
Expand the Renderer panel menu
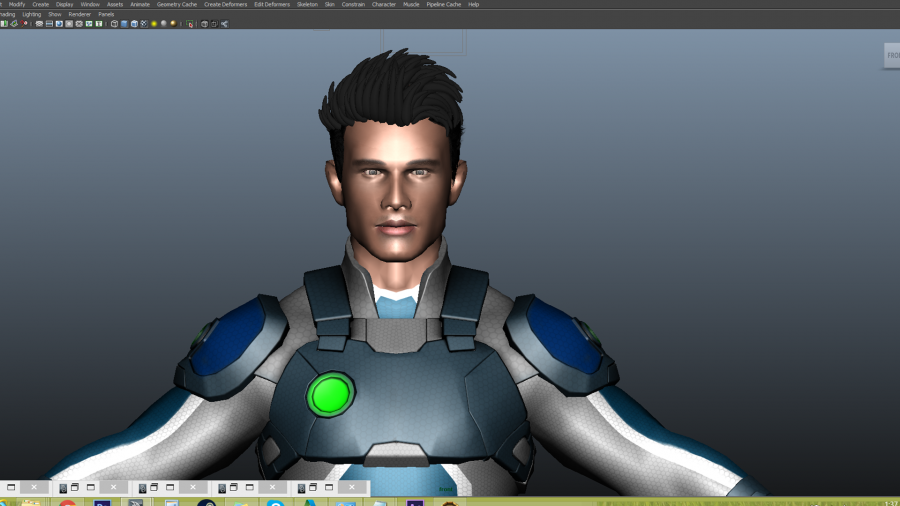(x=79, y=14)
